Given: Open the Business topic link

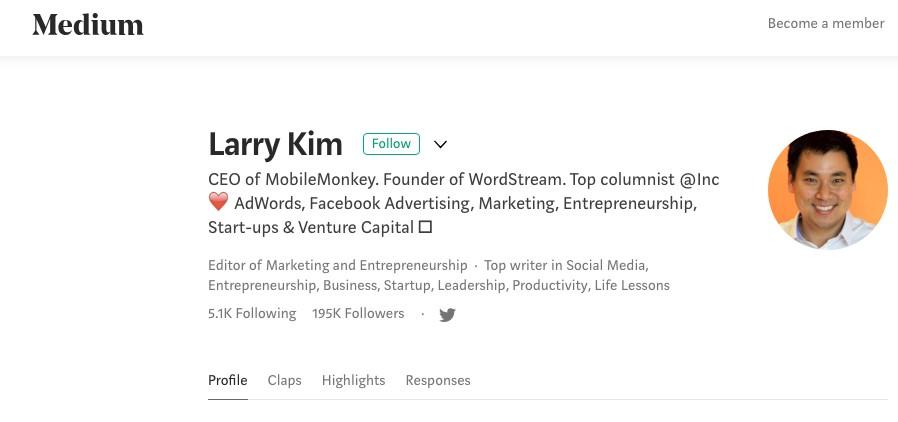Looking at the screenshot, I should (x=349, y=285).
